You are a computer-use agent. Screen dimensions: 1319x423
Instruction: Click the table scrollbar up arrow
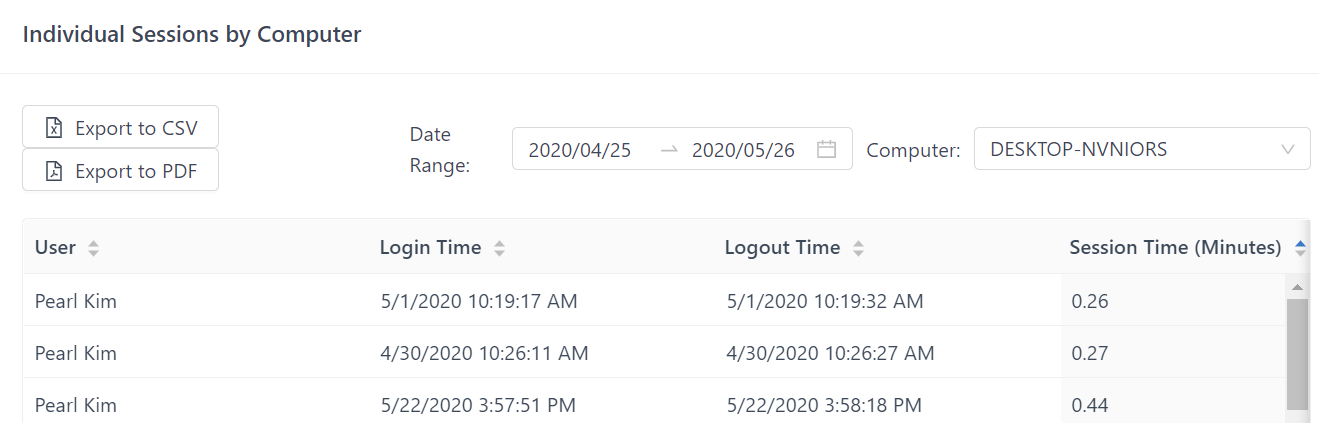click(x=1297, y=288)
